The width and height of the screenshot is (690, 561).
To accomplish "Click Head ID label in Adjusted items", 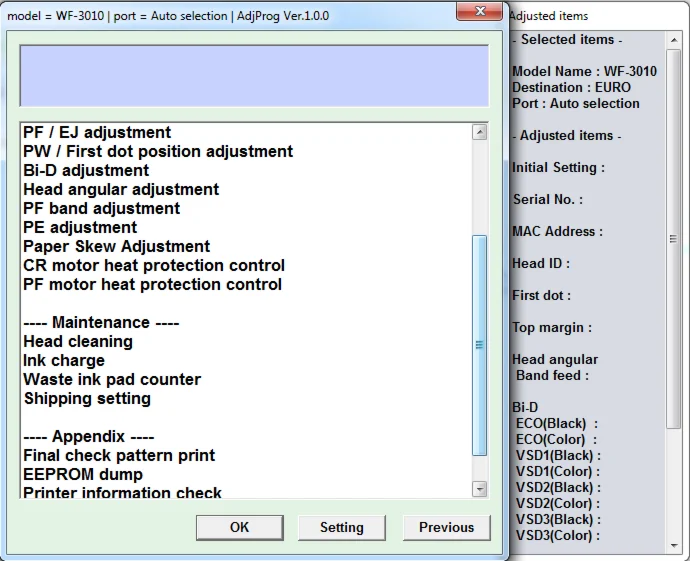I will coord(541,264).
